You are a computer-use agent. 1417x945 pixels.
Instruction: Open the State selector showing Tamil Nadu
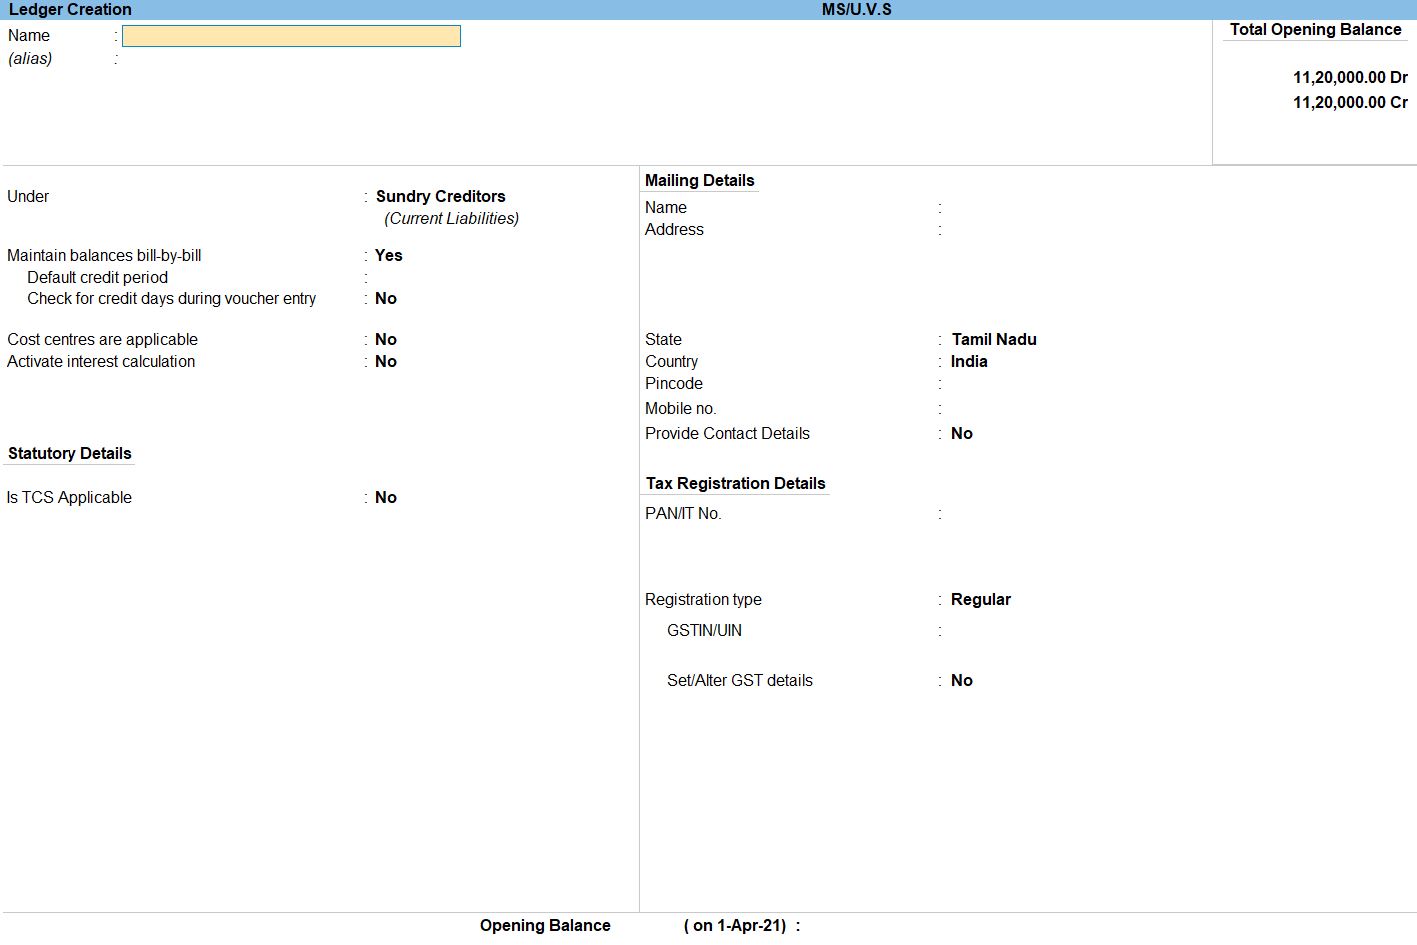point(994,339)
